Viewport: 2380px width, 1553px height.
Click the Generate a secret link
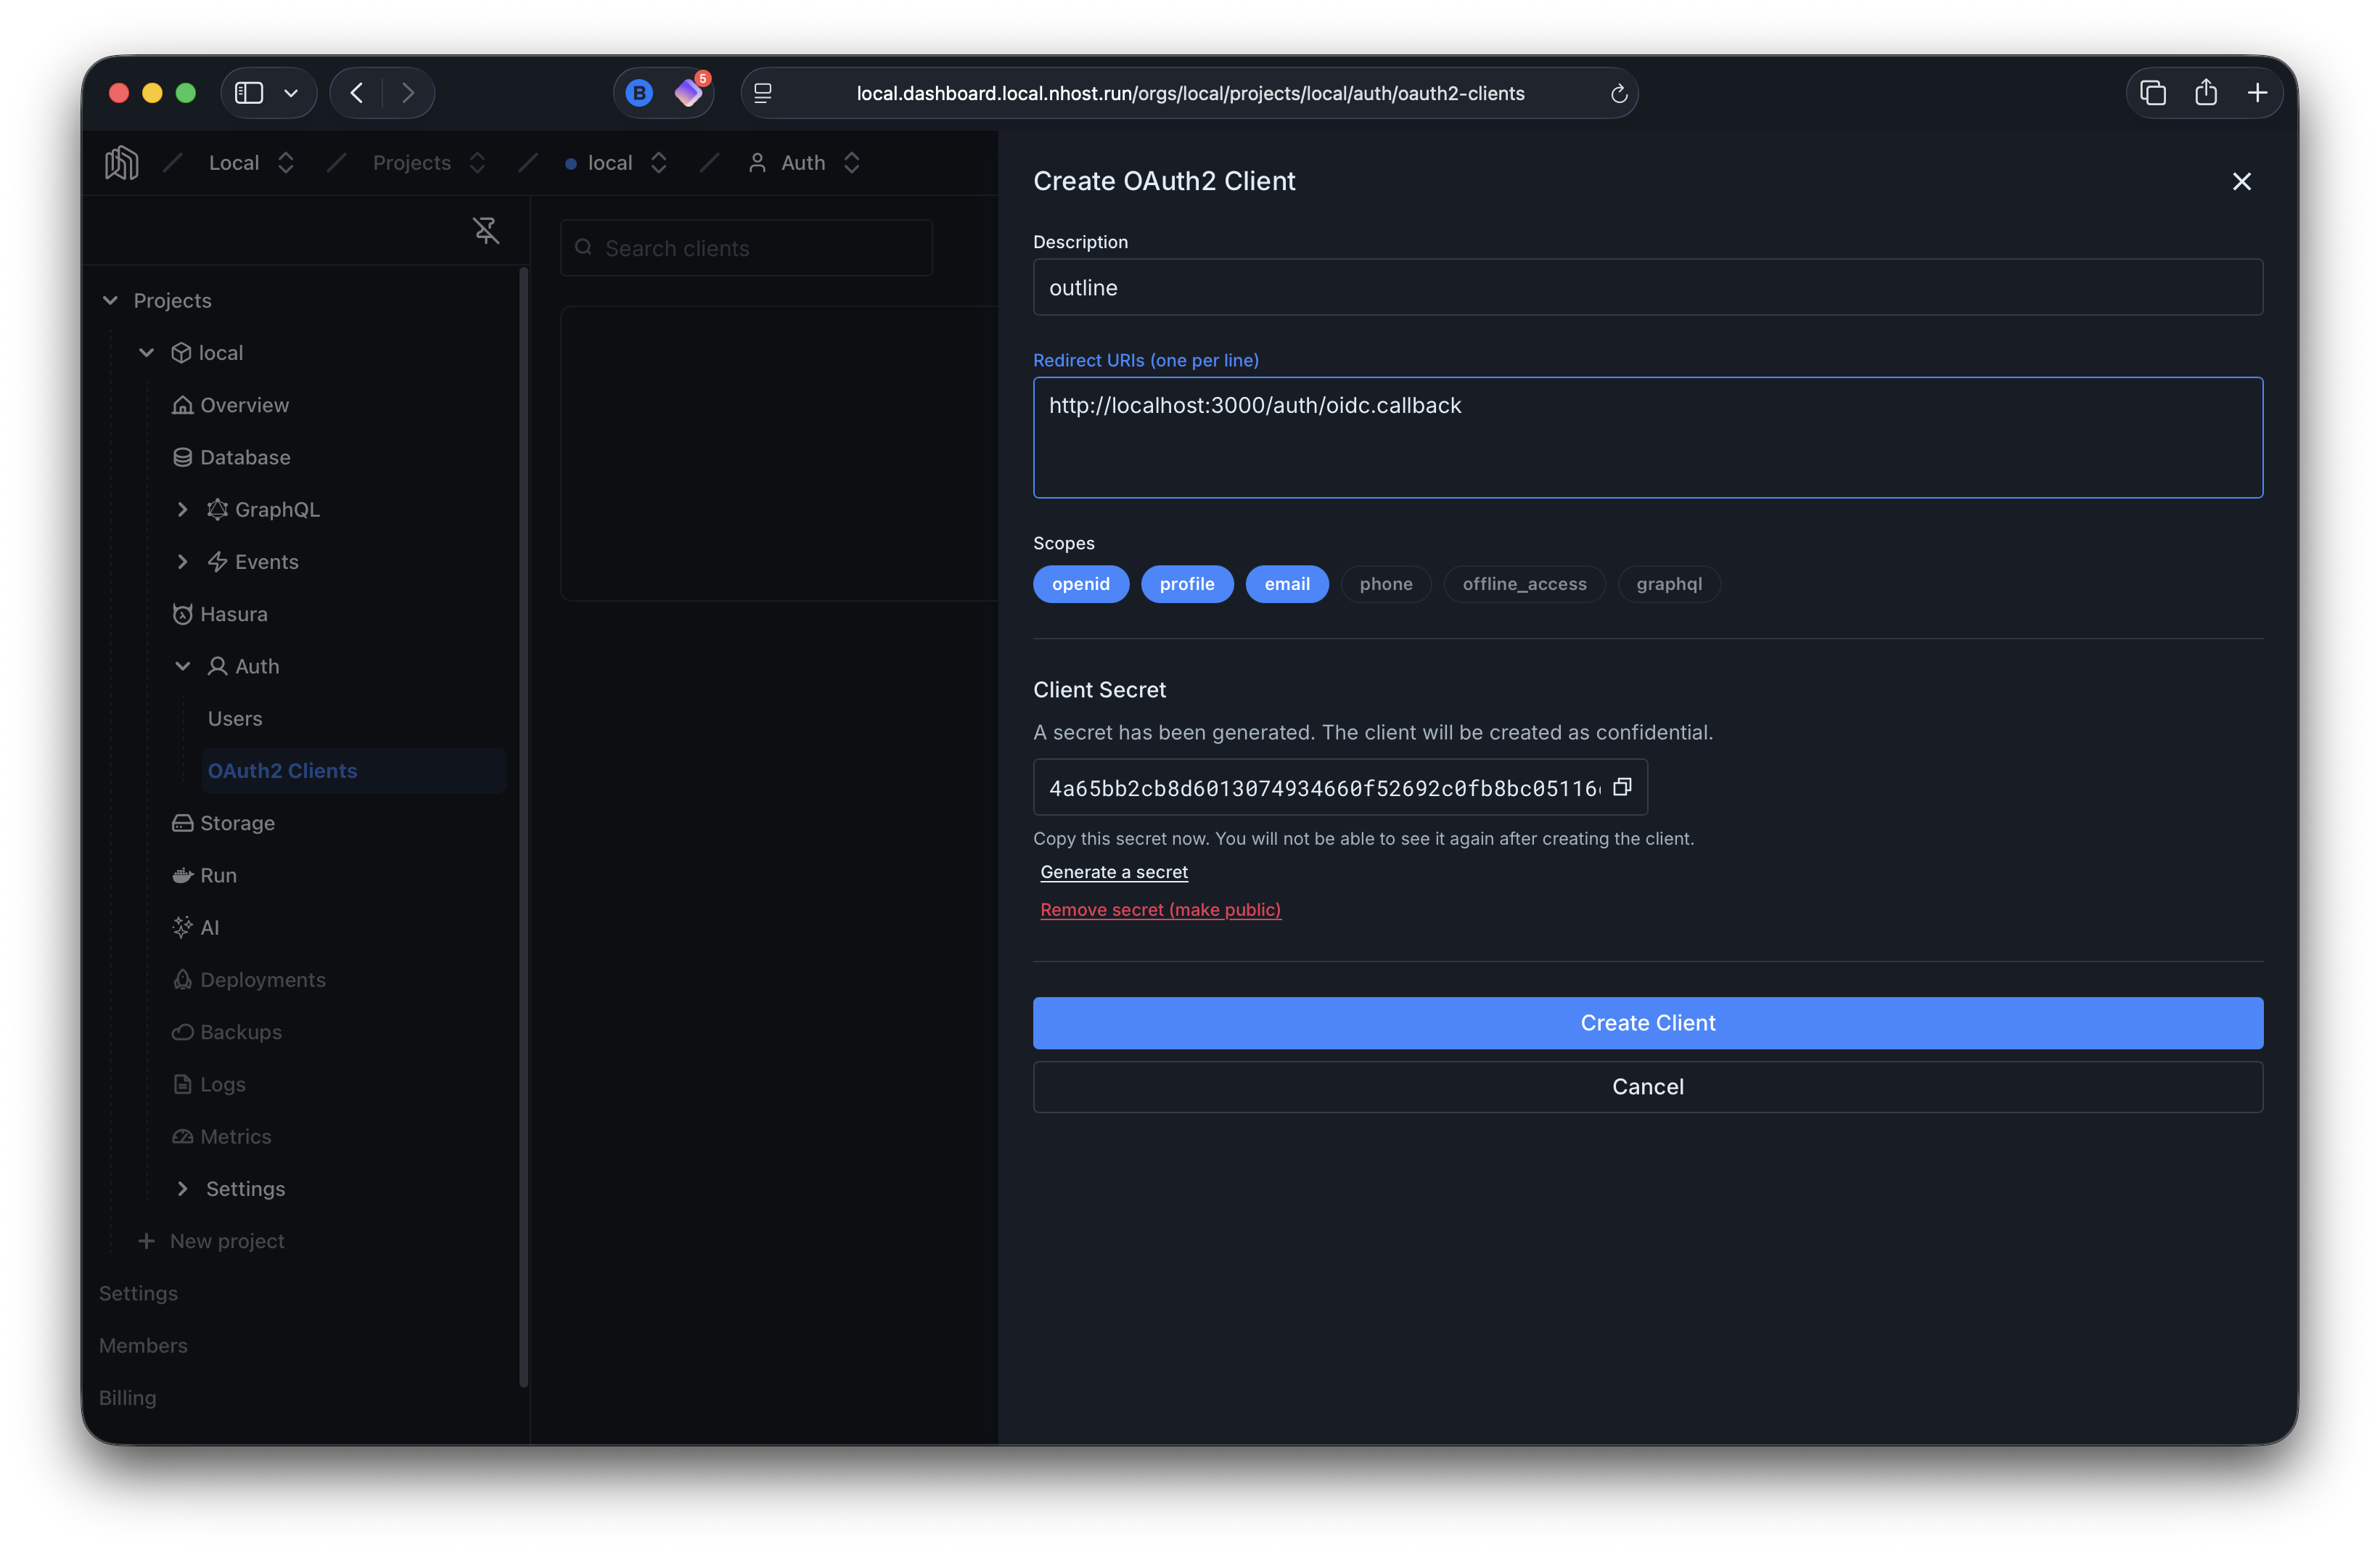tap(1113, 871)
